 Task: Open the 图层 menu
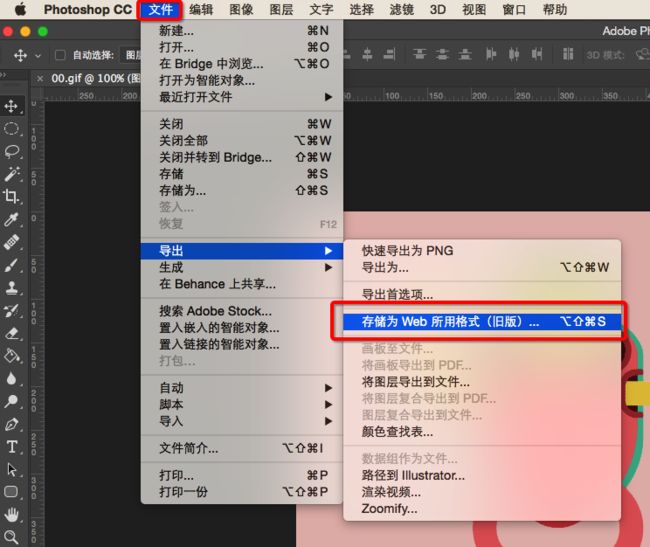(x=281, y=10)
